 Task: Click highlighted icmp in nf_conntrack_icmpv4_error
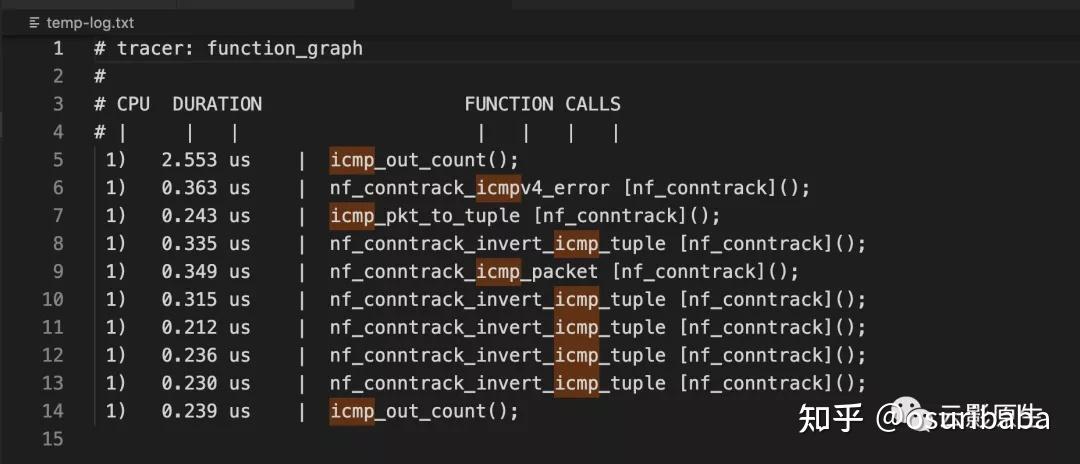(499, 188)
